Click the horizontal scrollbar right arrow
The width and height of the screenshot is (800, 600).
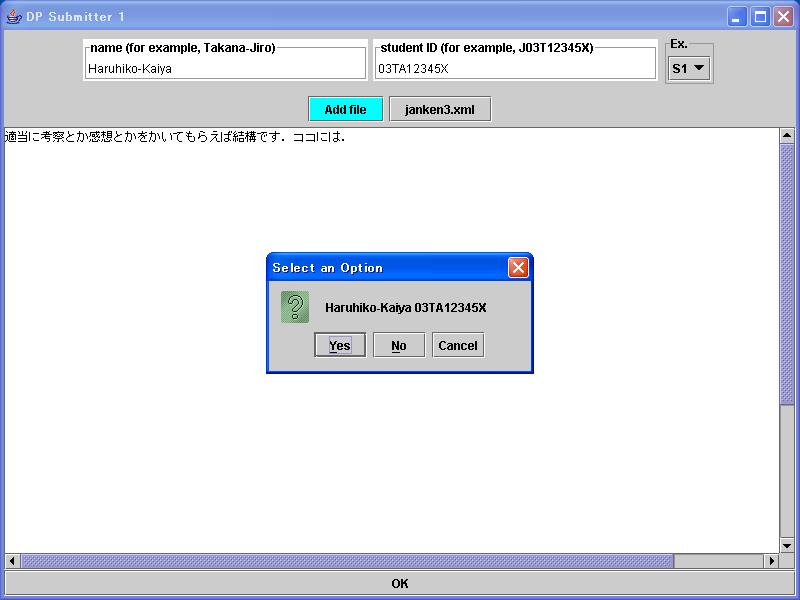[771, 561]
